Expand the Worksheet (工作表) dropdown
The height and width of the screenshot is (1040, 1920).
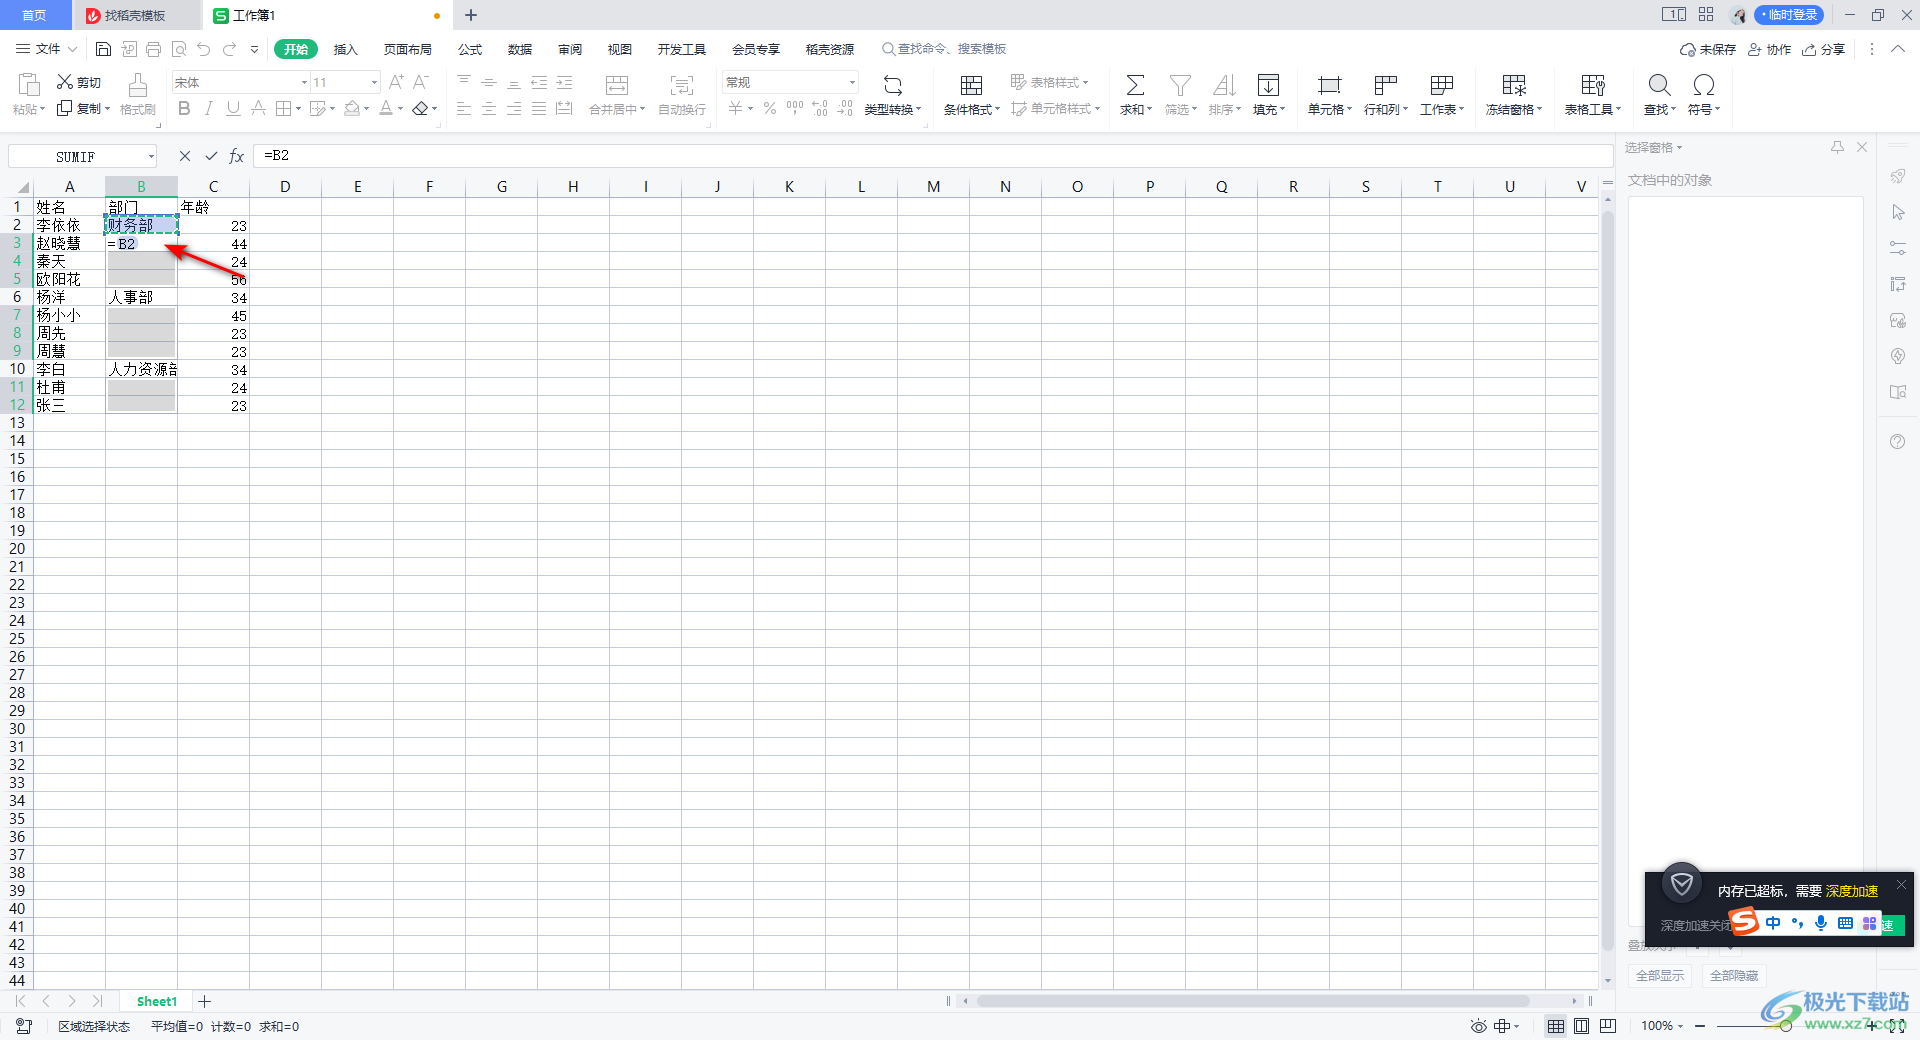pyautogui.click(x=1461, y=110)
